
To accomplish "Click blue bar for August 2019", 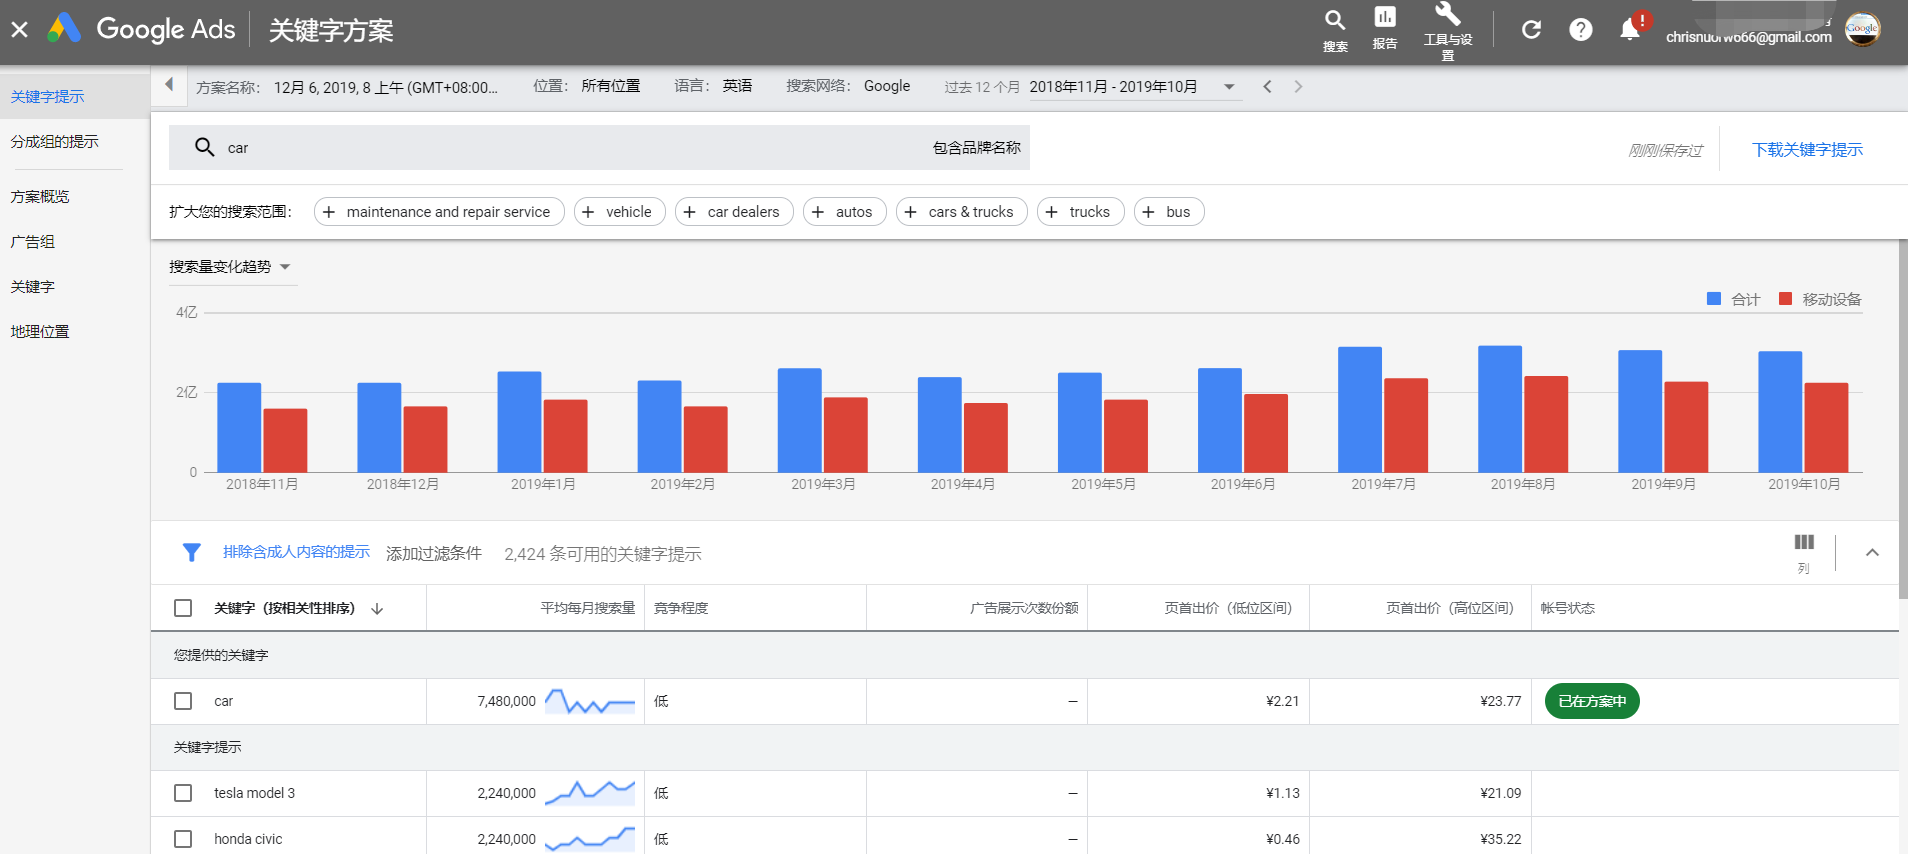I will 1500,409.
